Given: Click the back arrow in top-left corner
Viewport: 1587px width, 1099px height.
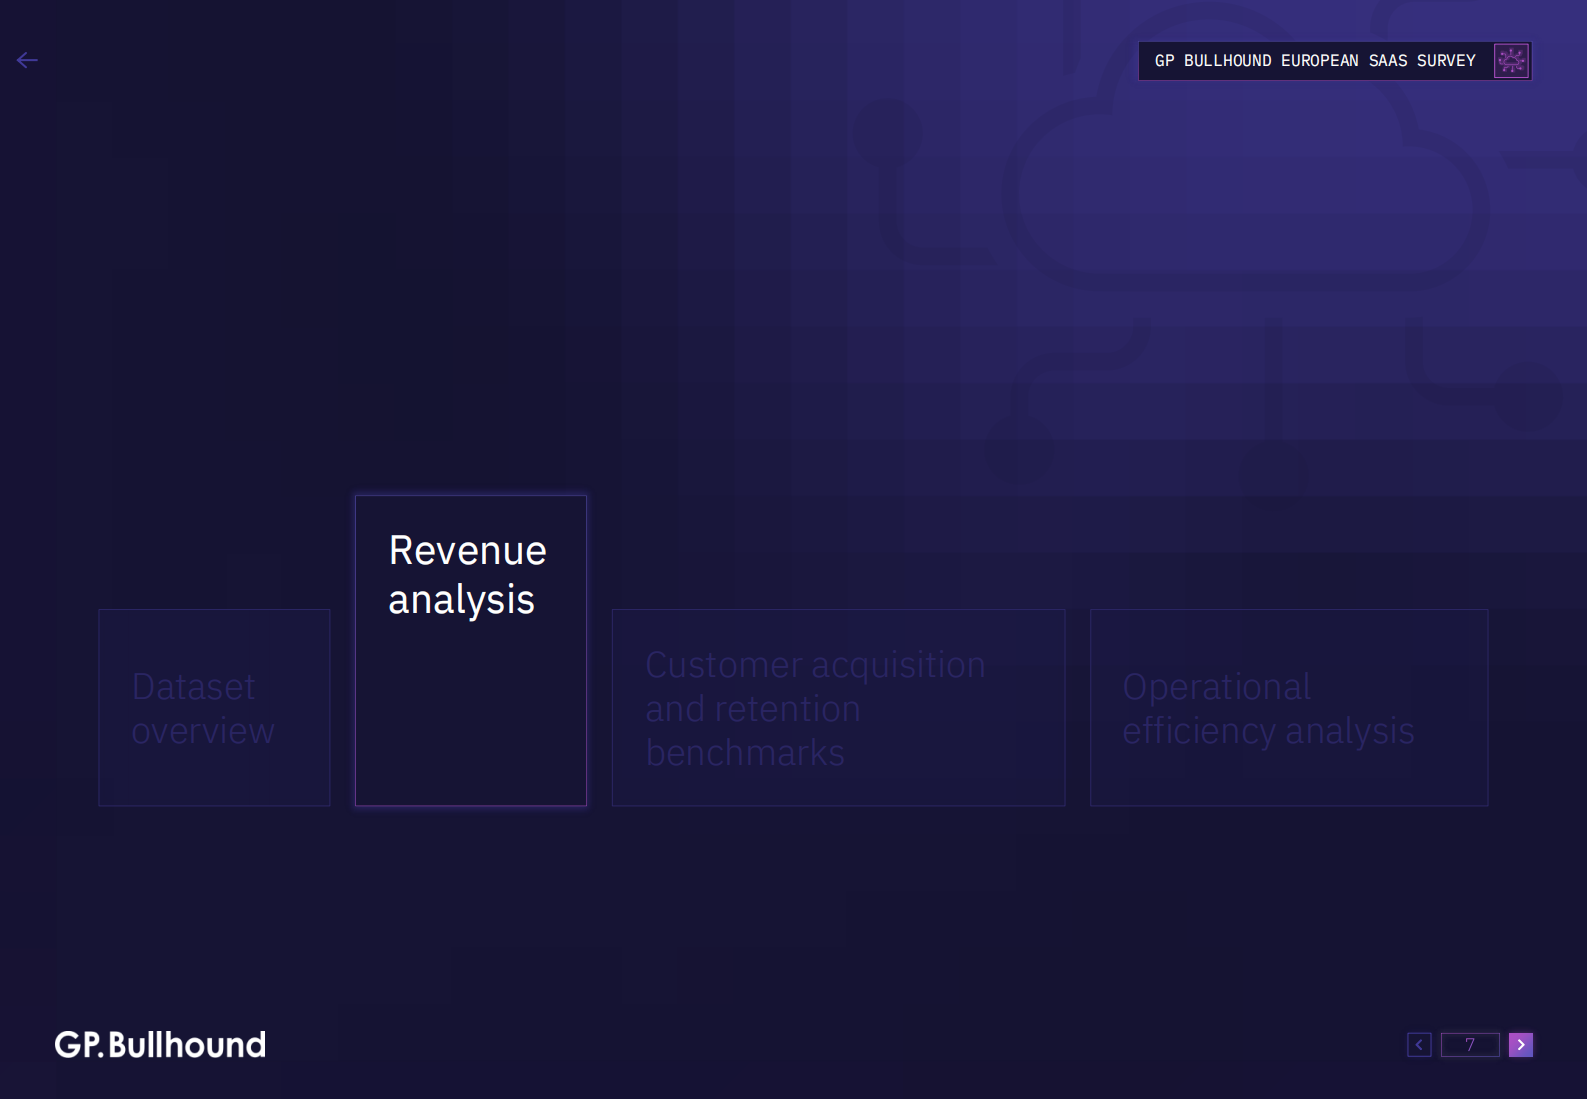Looking at the screenshot, I should pyautogui.click(x=27, y=60).
